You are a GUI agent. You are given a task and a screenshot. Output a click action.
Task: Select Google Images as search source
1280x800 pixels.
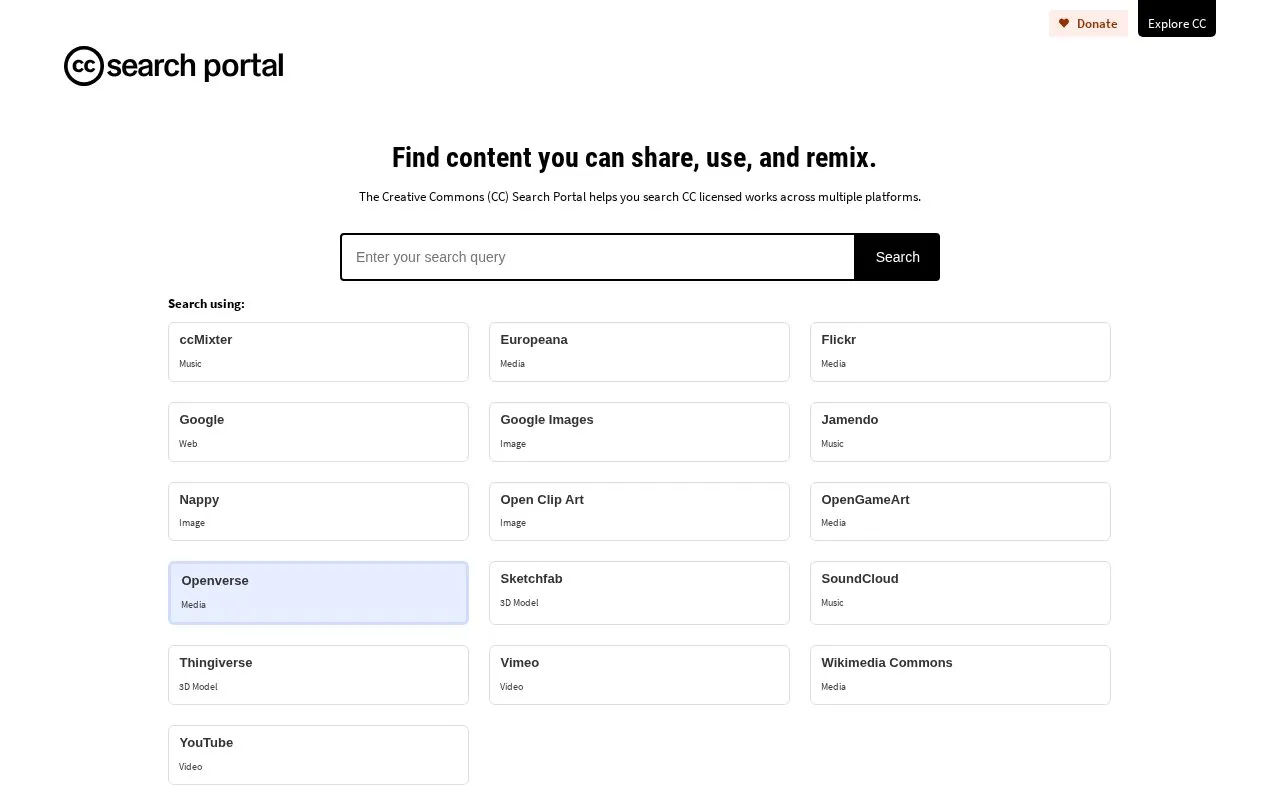pos(639,432)
